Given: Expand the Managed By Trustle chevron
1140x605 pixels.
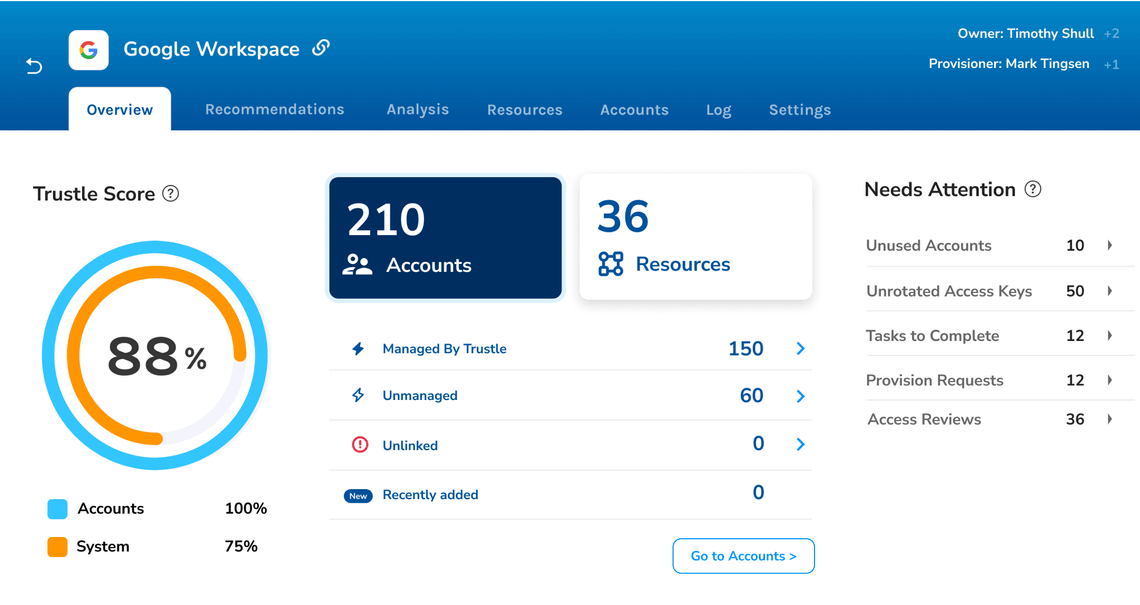Looking at the screenshot, I should [800, 348].
